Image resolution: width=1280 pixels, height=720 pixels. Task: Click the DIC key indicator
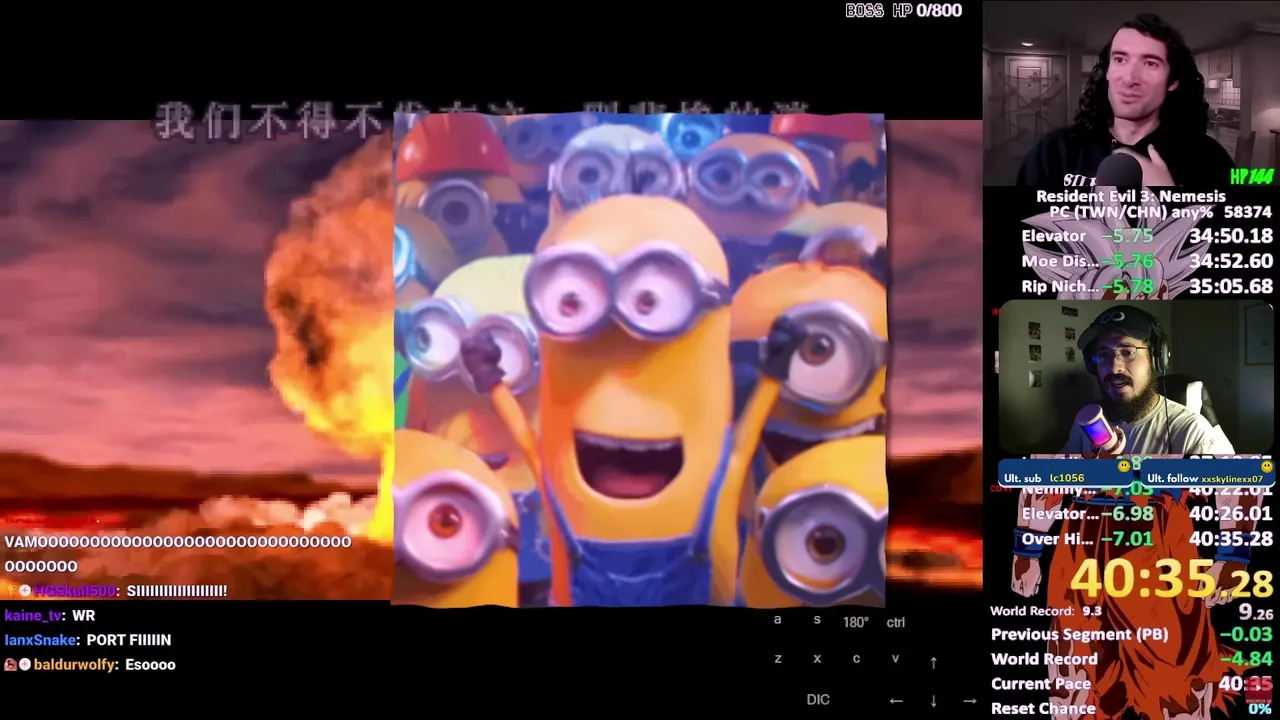(818, 700)
